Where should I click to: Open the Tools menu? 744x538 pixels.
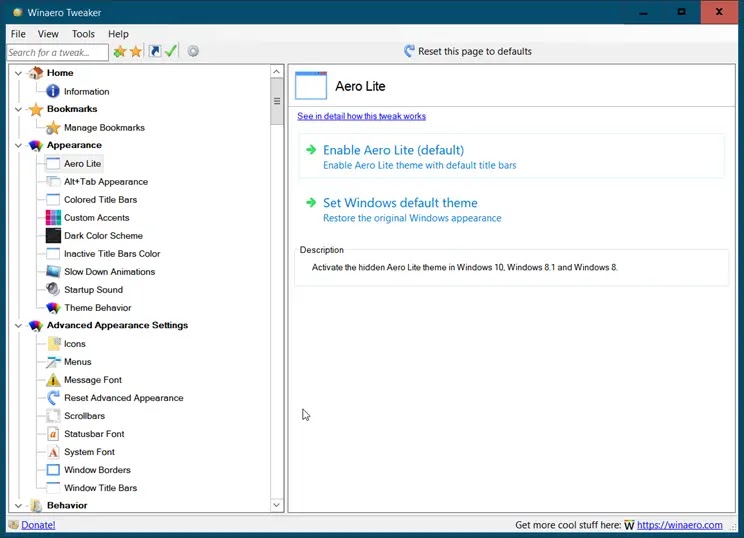[x=83, y=34]
